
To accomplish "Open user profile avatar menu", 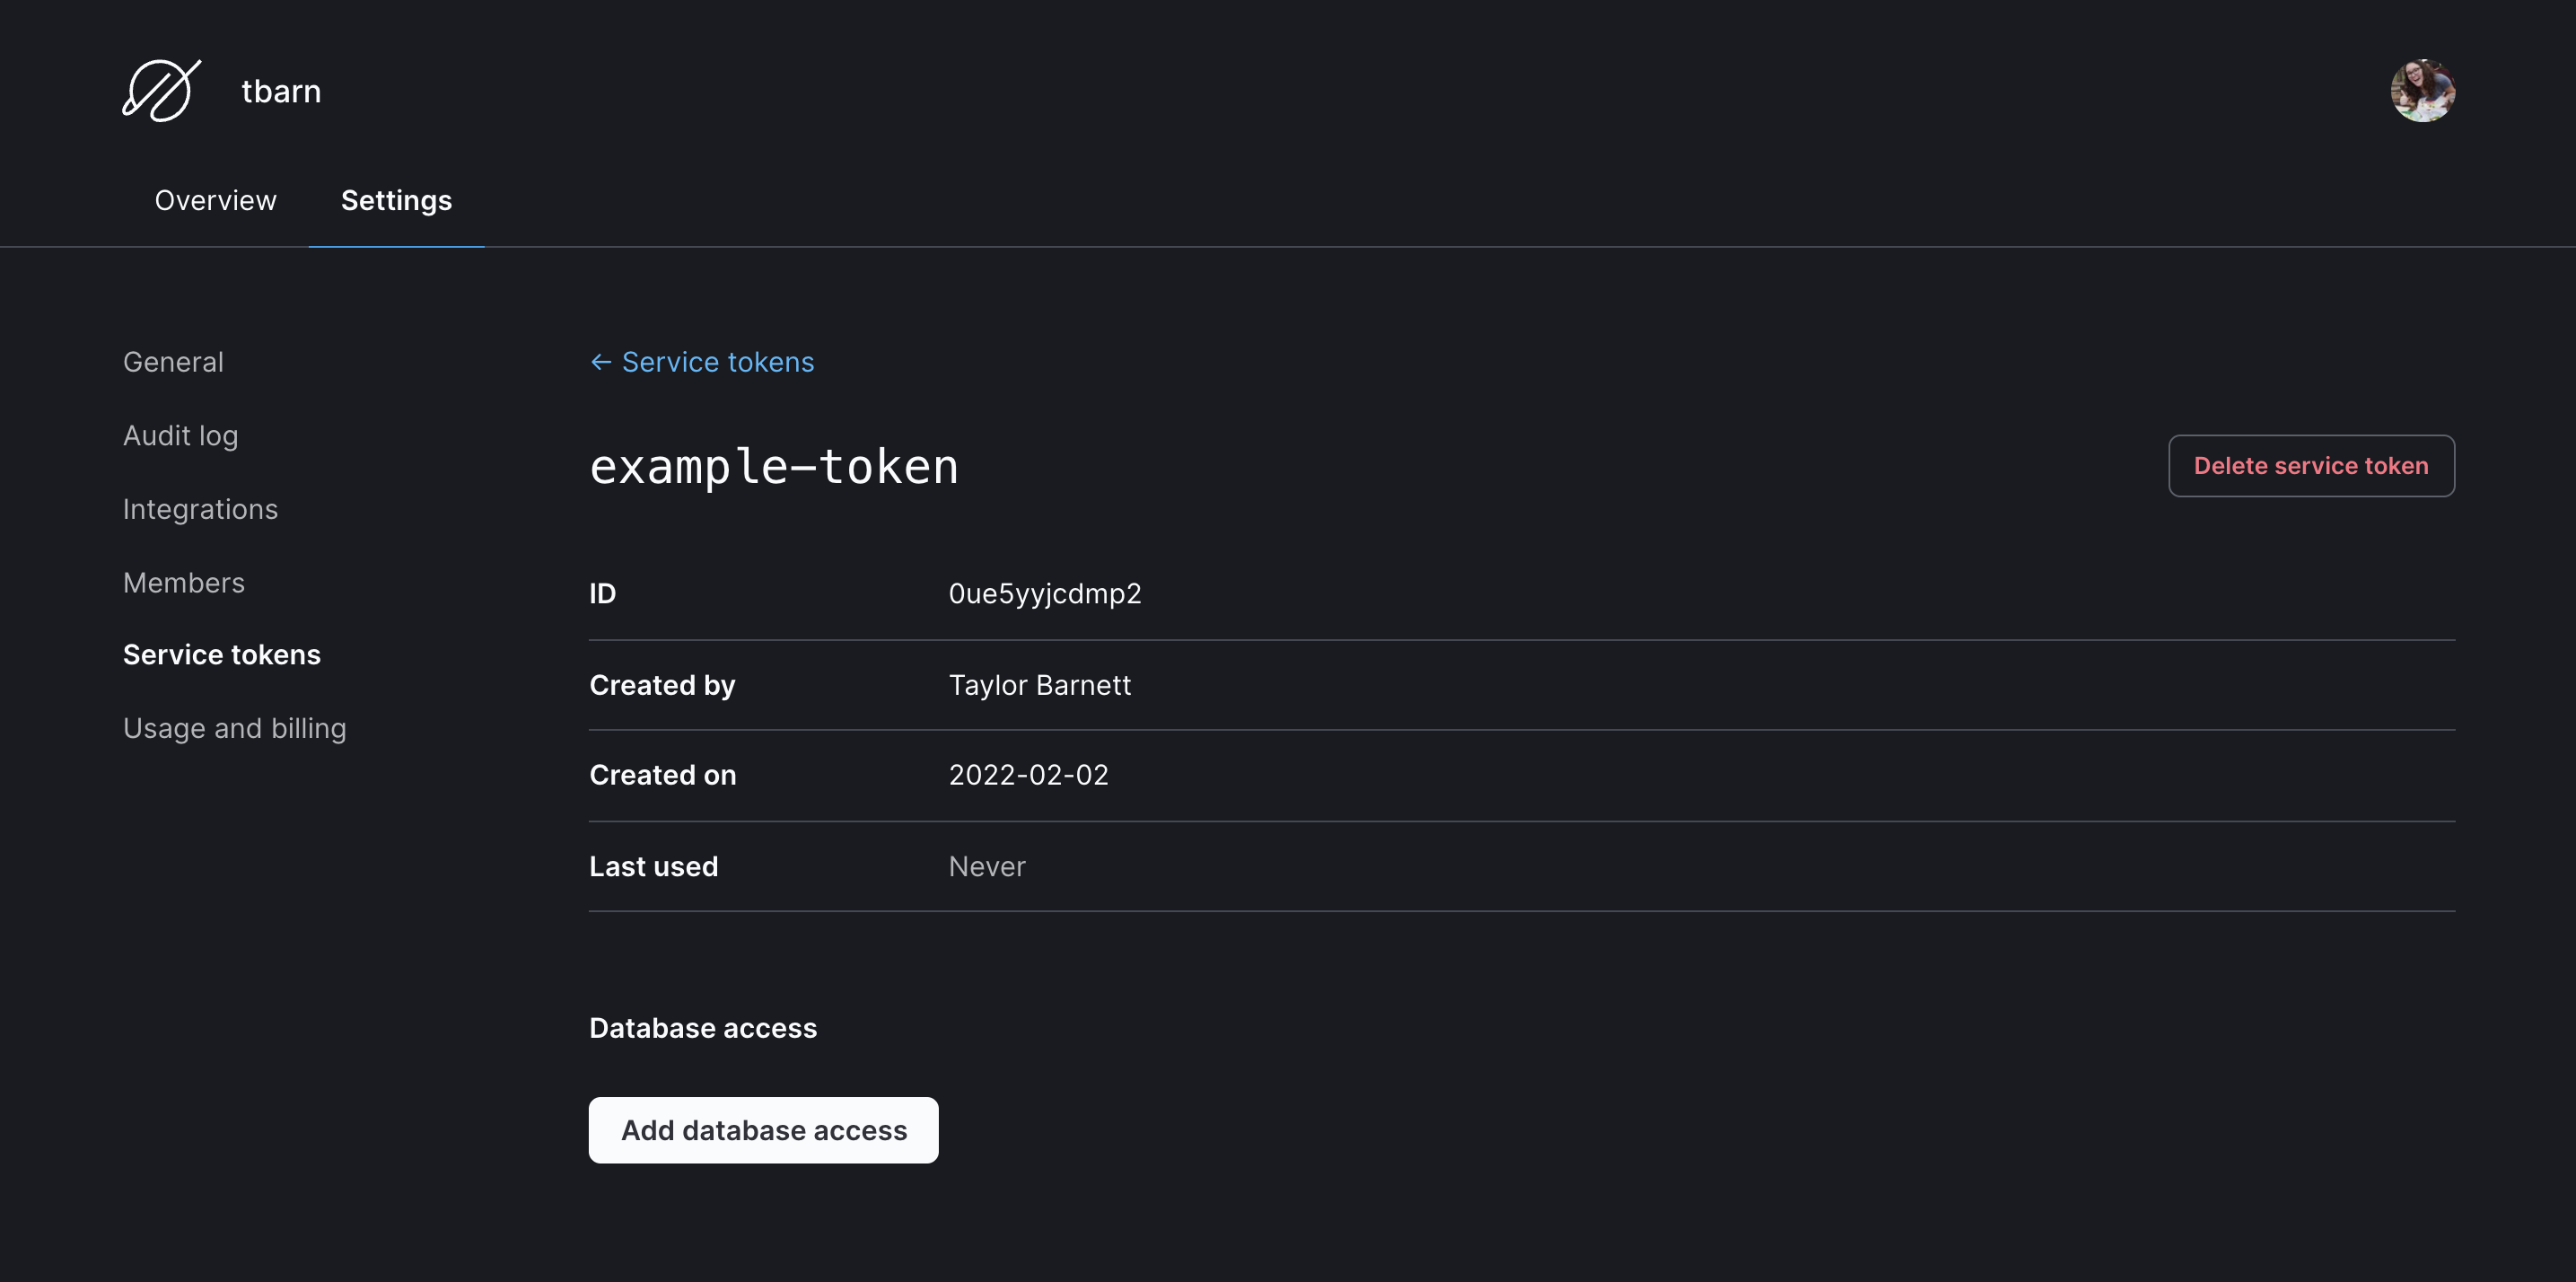I will [x=2423, y=89].
